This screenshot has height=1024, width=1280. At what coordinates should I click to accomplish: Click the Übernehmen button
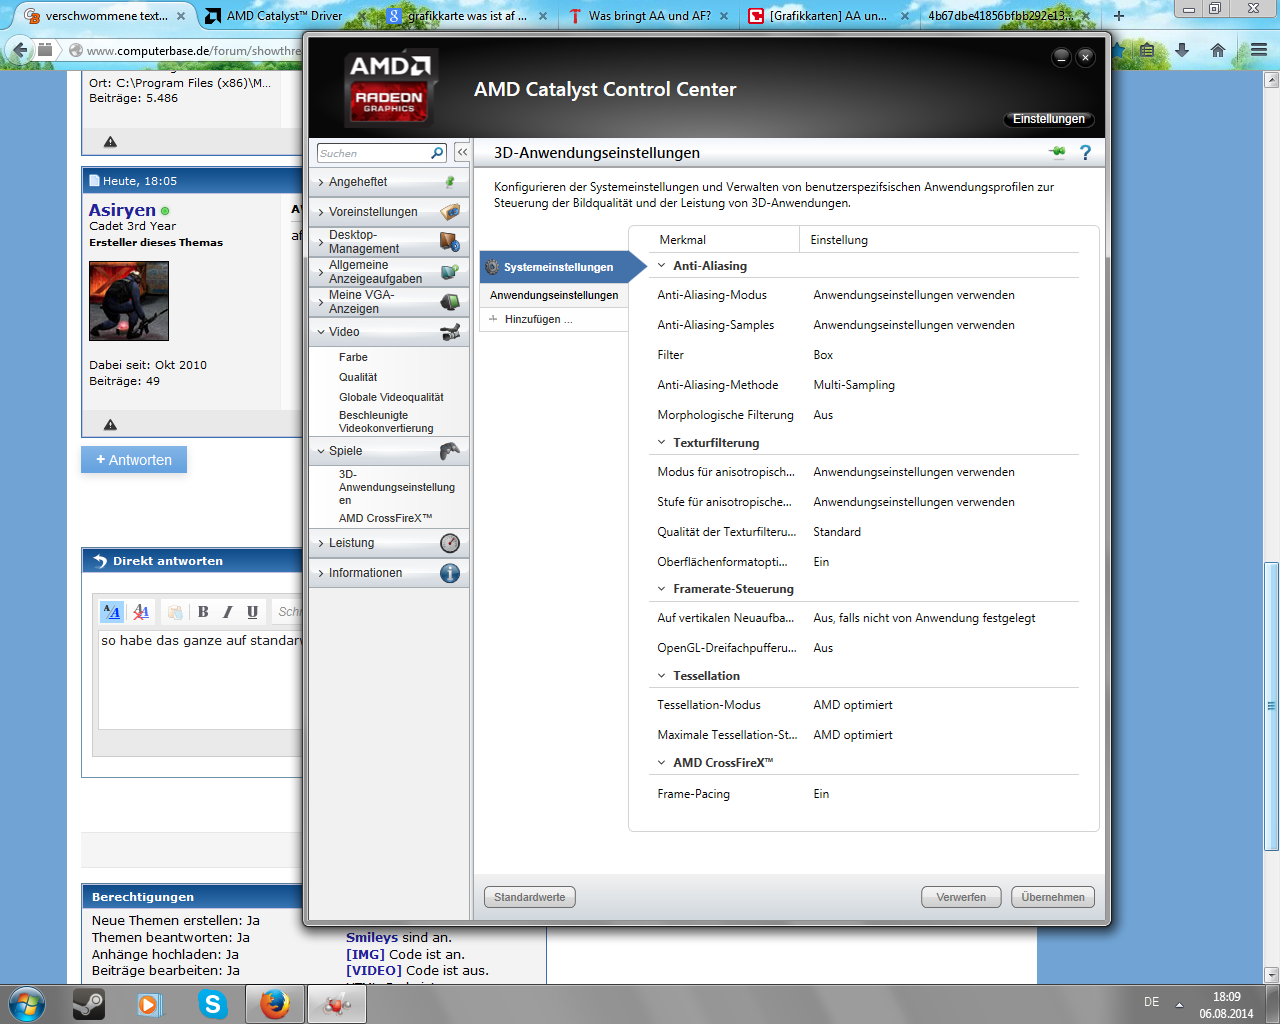pyautogui.click(x=1053, y=897)
